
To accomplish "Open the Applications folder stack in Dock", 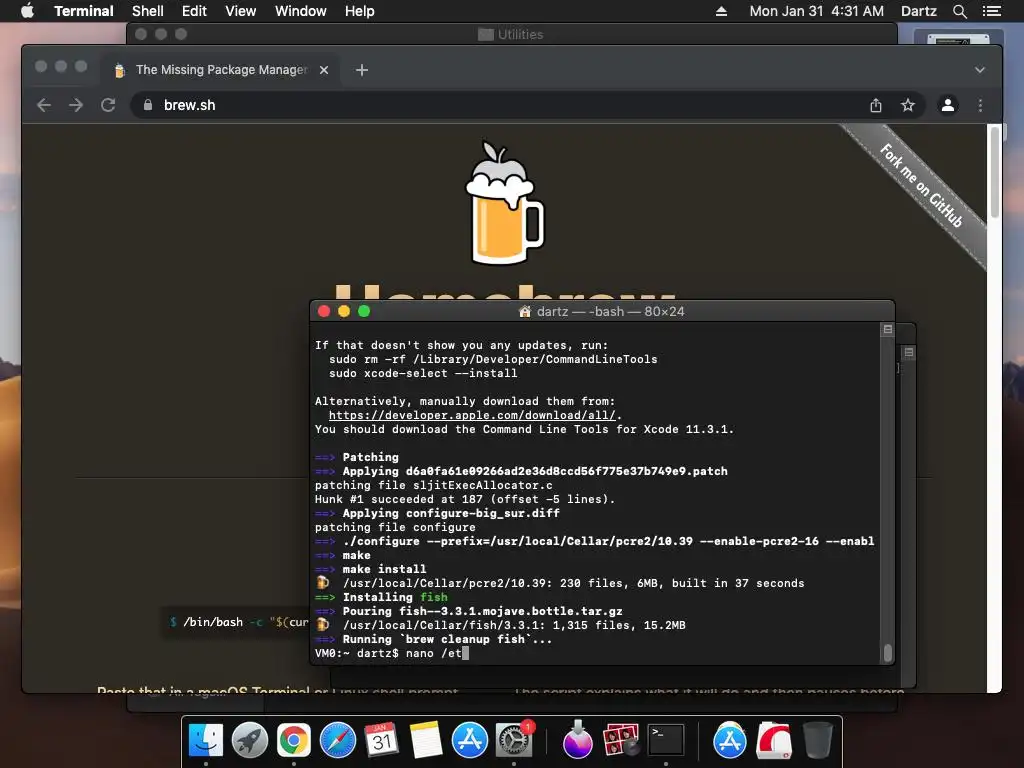I will 729,740.
